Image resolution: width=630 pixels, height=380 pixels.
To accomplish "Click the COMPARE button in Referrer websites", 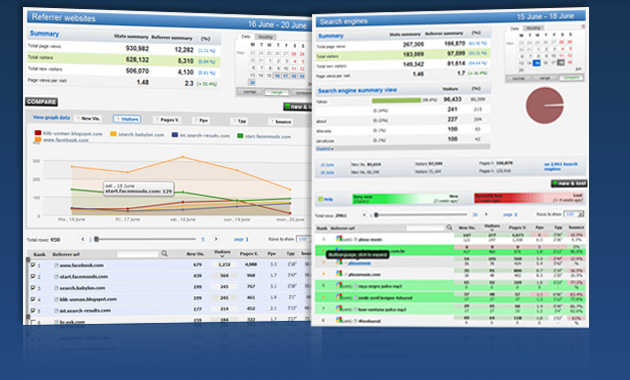I will coord(41,102).
